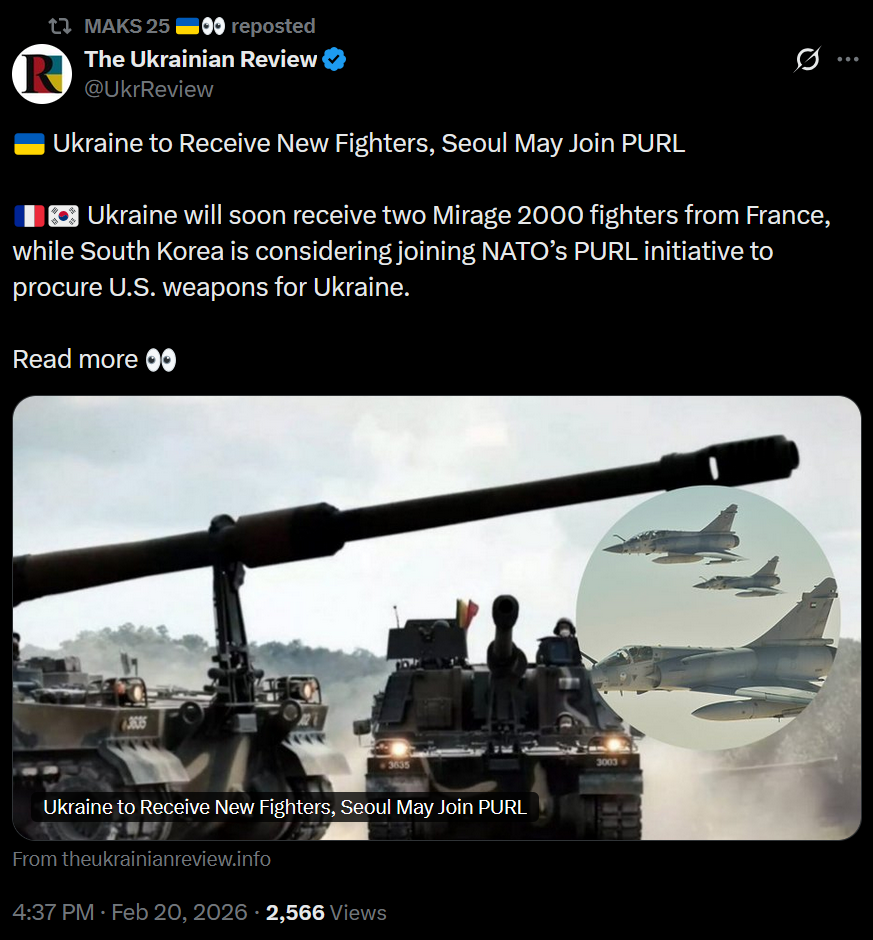
Task: View the 2,566 Views count
Action: tap(326, 912)
